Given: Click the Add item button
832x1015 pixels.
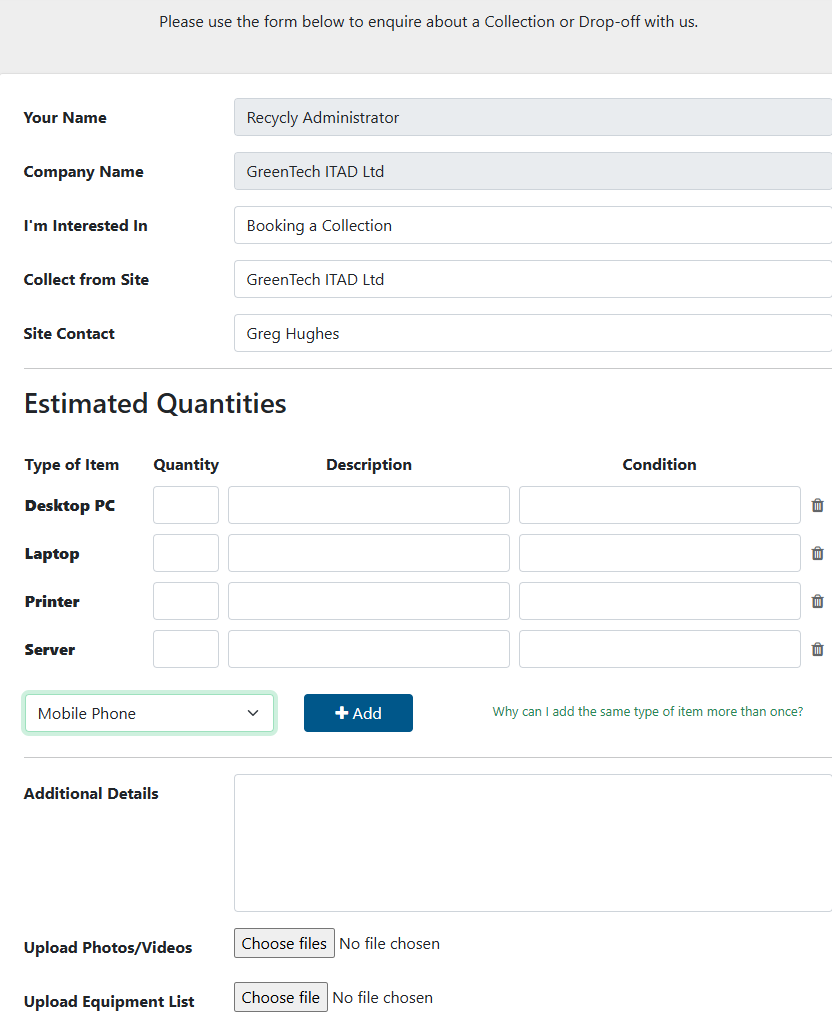Looking at the screenshot, I should tap(358, 713).
